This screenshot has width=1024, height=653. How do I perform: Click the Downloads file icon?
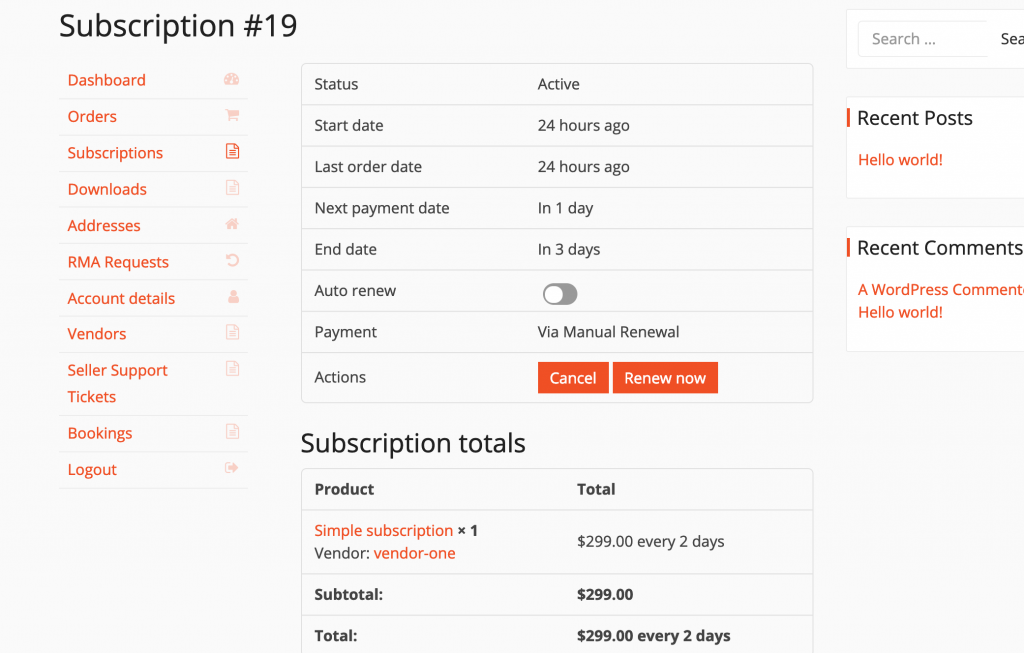click(x=232, y=188)
